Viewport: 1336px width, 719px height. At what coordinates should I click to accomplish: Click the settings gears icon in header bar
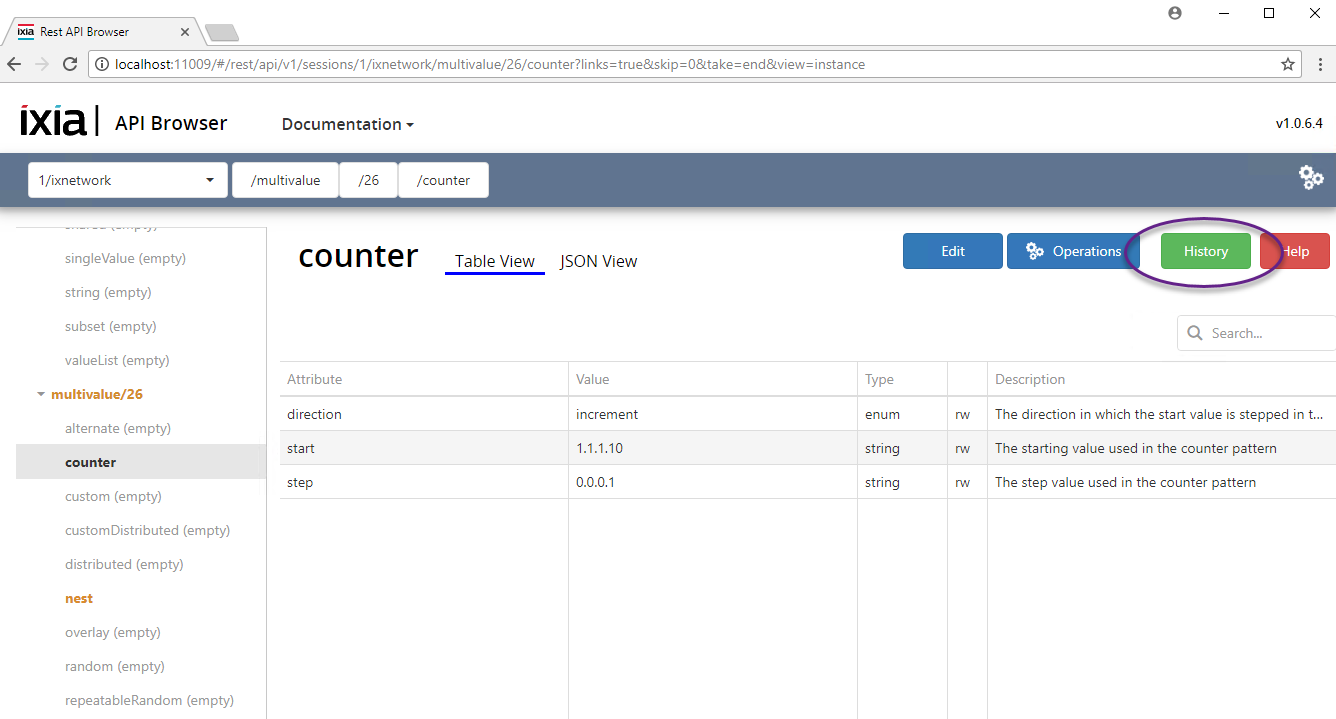click(x=1310, y=178)
